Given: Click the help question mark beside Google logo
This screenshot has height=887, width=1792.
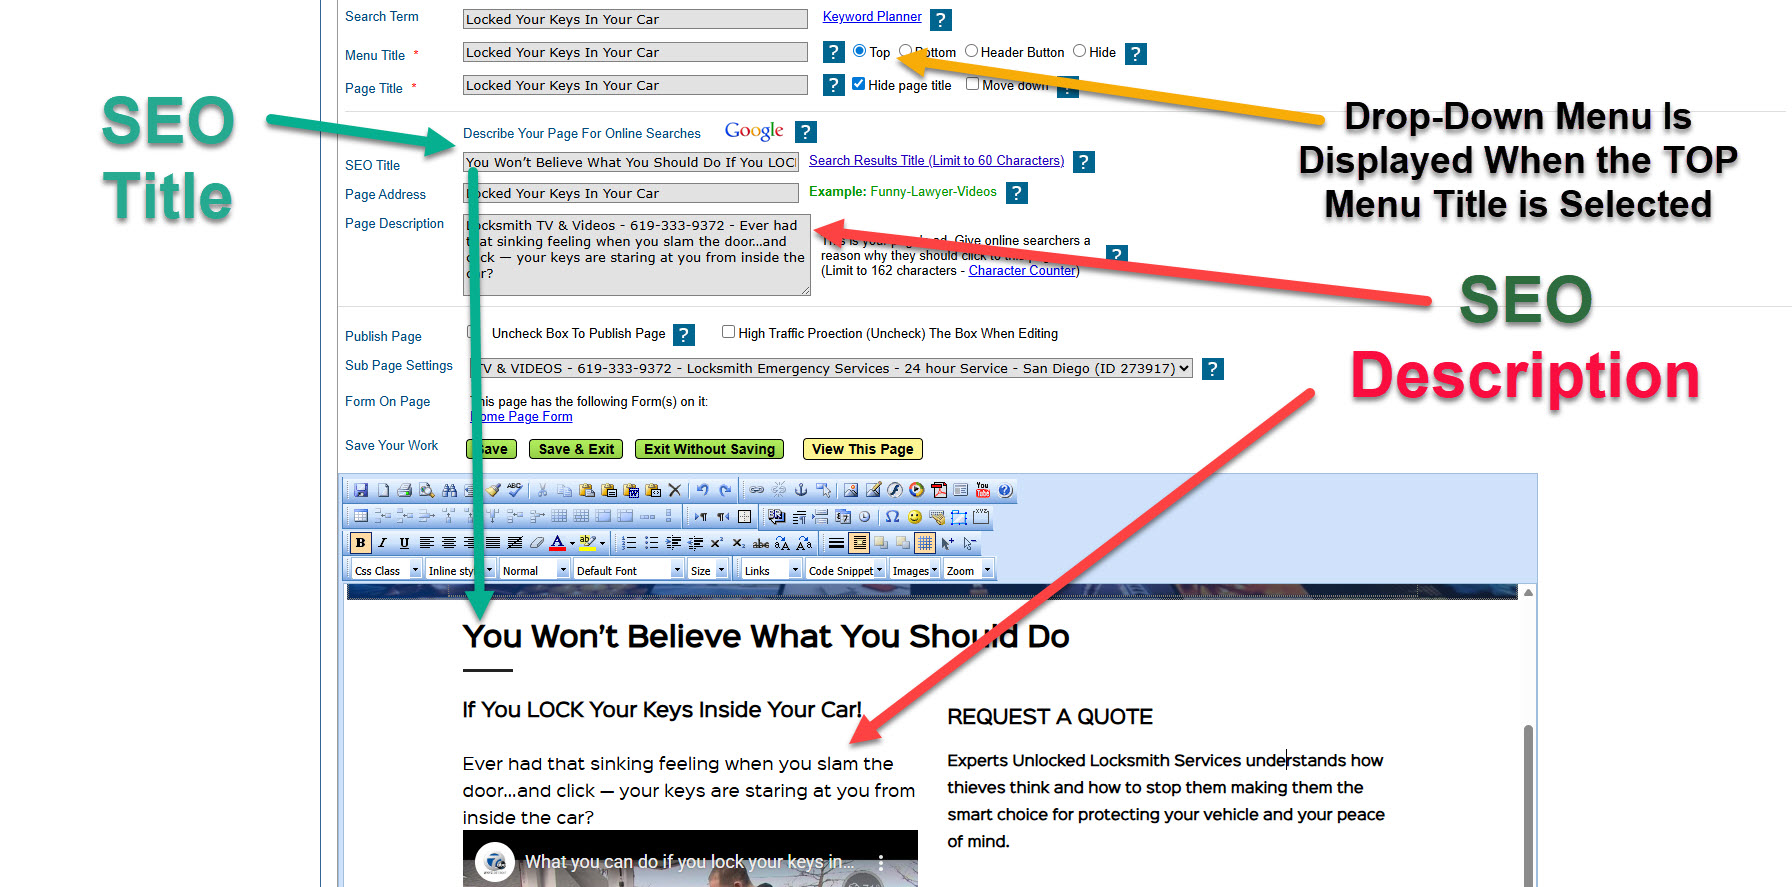Looking at the screenshot, I should click(x=806, y=132).
